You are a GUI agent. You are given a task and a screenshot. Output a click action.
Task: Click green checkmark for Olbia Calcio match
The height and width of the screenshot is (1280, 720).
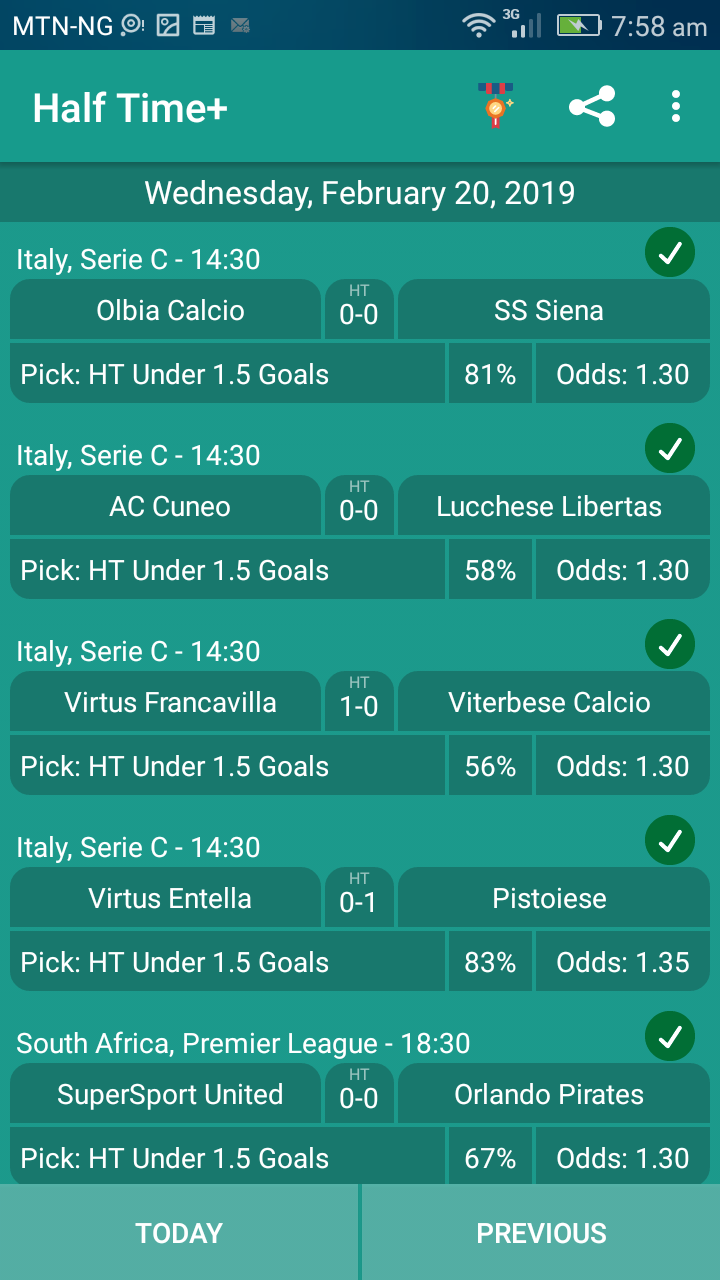[x=670, y=254]
